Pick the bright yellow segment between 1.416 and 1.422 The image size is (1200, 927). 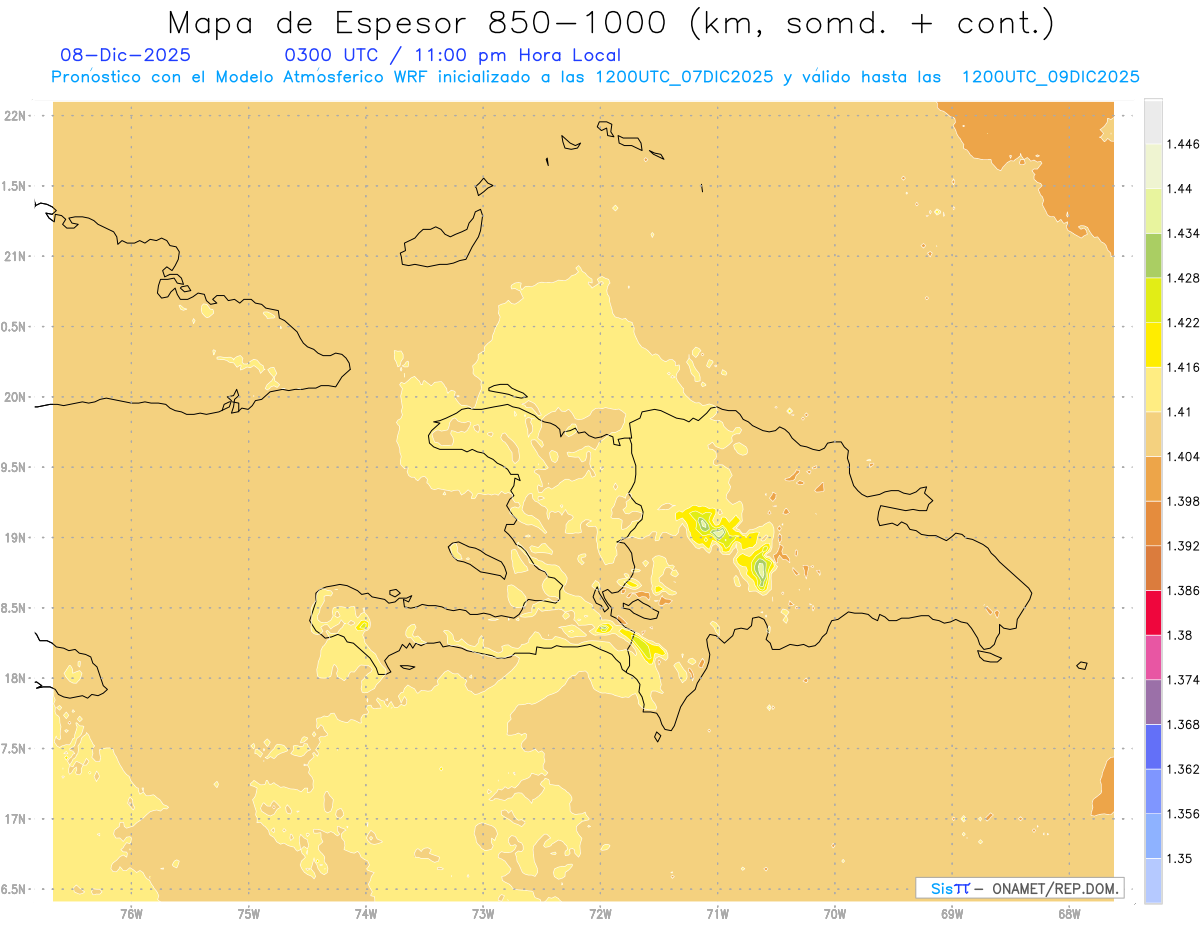(1153, 344)
